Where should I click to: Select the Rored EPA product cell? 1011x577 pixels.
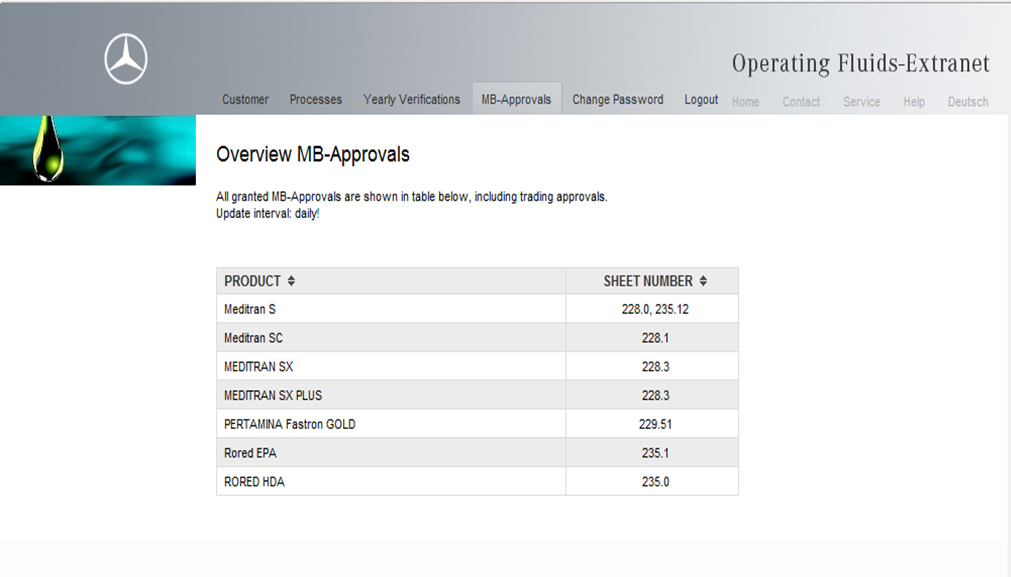pyautogui.click(x=391, y=453)
